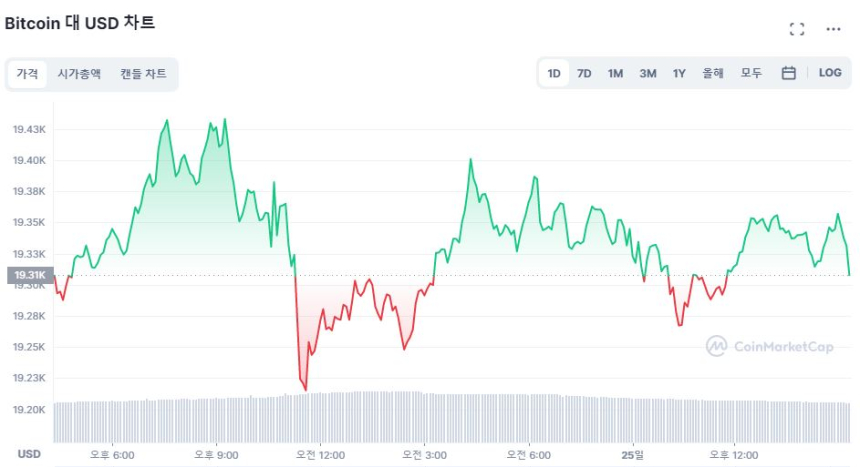Image resolution: width=860 pixels, height=467 pixels.
Task: Open the calendar date range picker
Action: (788, 73)
